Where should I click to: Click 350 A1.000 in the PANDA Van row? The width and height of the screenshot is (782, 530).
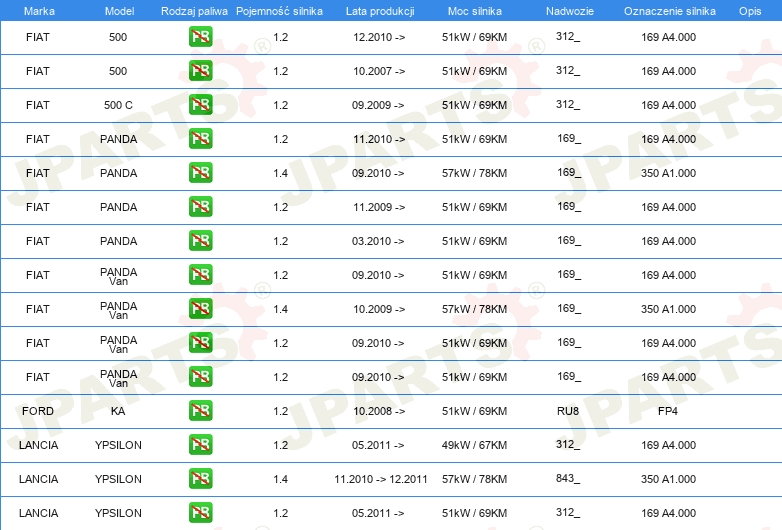(x=668, y=309)
